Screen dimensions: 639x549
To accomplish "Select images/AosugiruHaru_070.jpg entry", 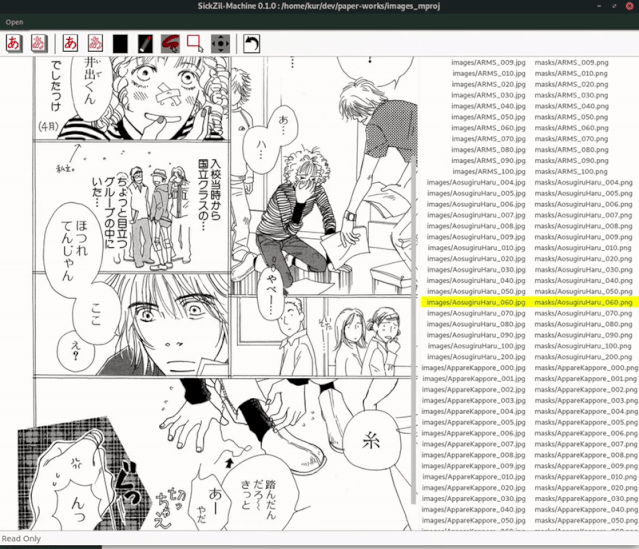I will point(476,313).
